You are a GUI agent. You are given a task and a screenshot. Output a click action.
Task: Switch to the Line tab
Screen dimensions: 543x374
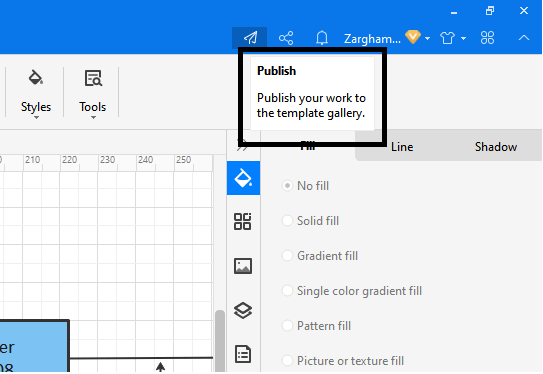402,147
